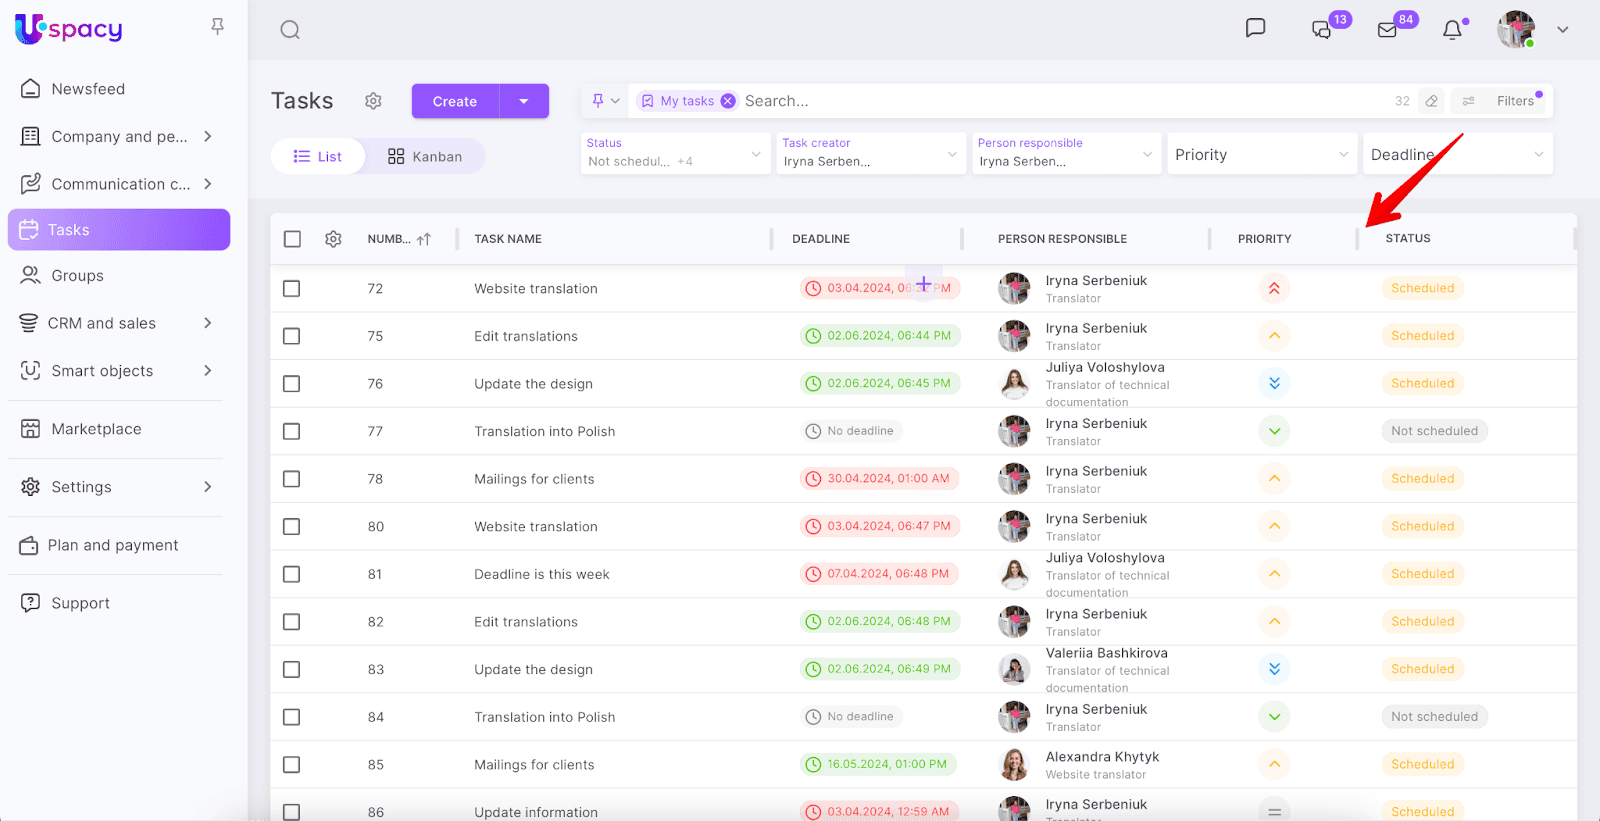Viewport: 1600px width, 821px height.
Task: Click the pin icon beside Uspacy logo
Action: point(217,27)
